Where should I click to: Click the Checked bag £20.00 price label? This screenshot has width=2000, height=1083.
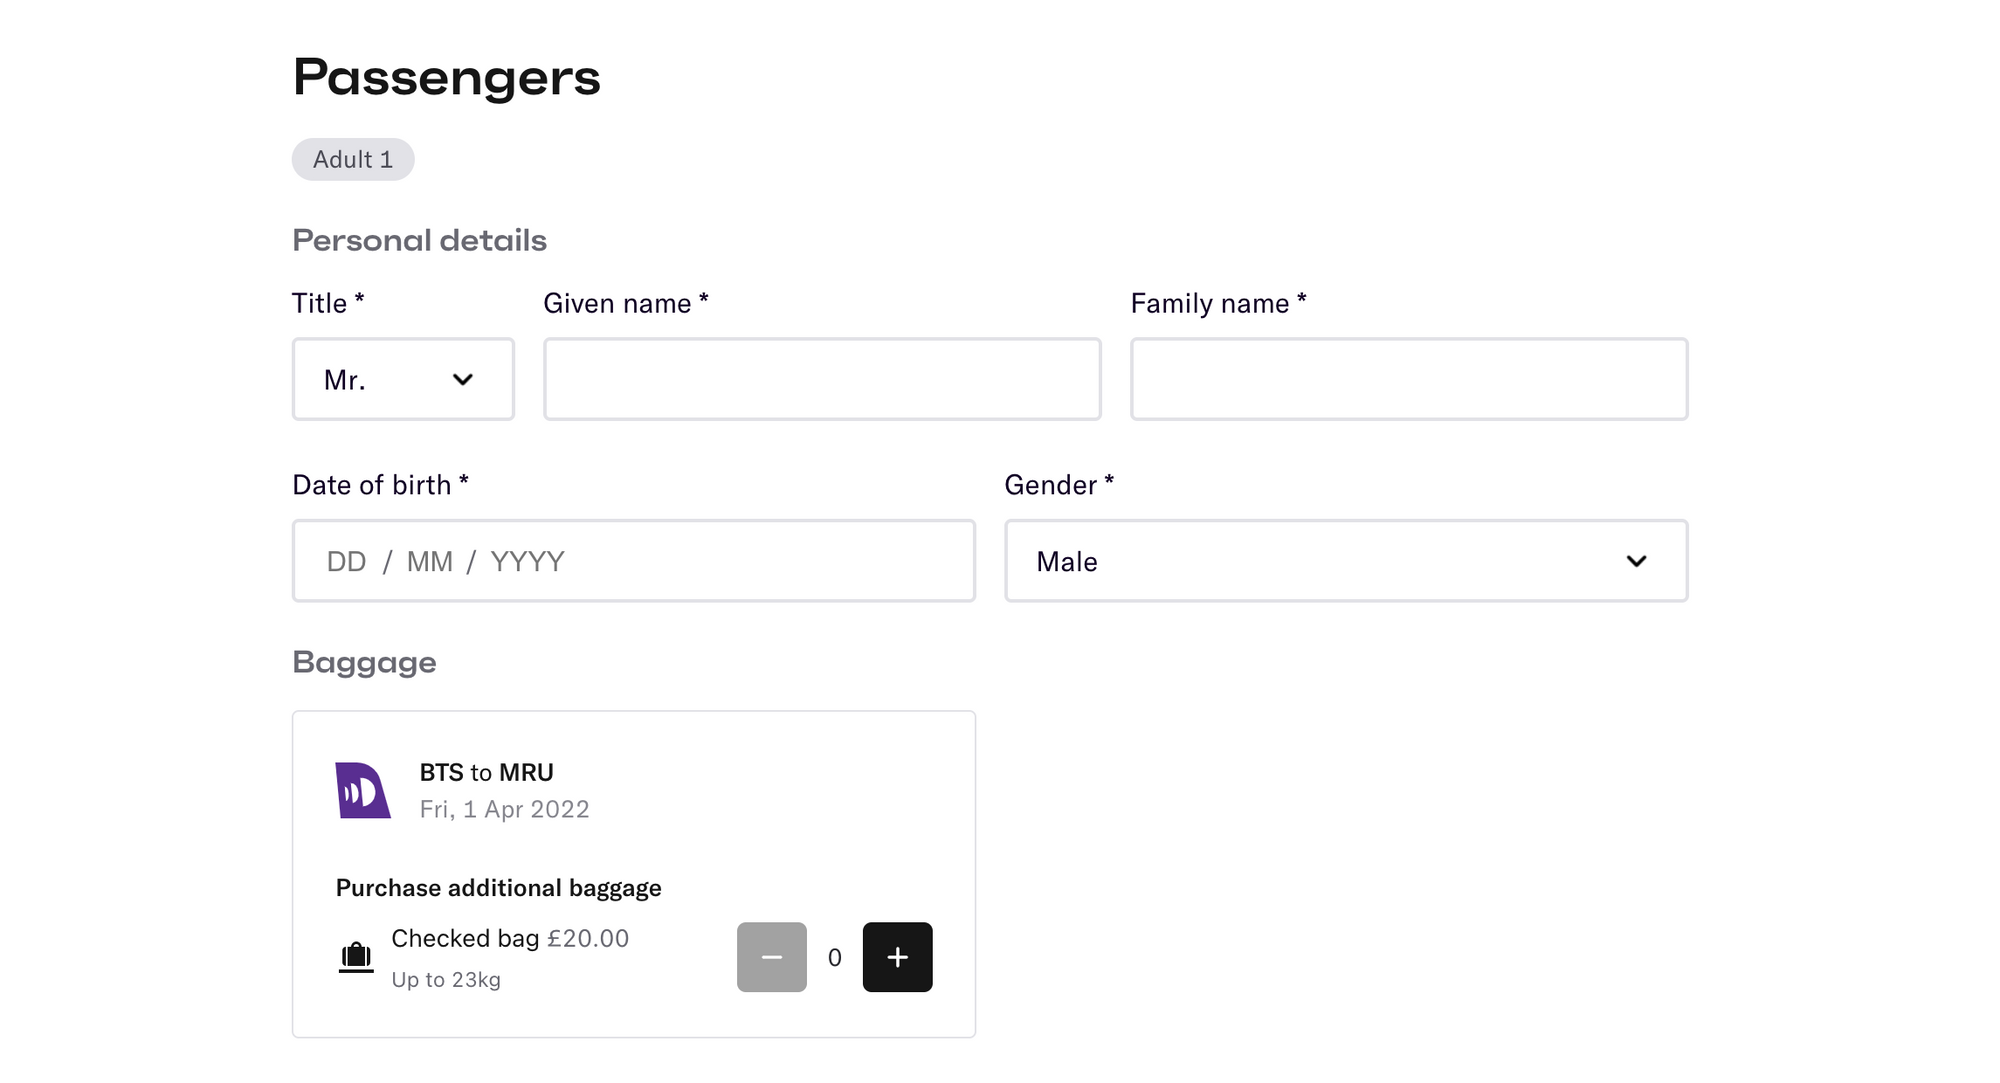[510, 938]
